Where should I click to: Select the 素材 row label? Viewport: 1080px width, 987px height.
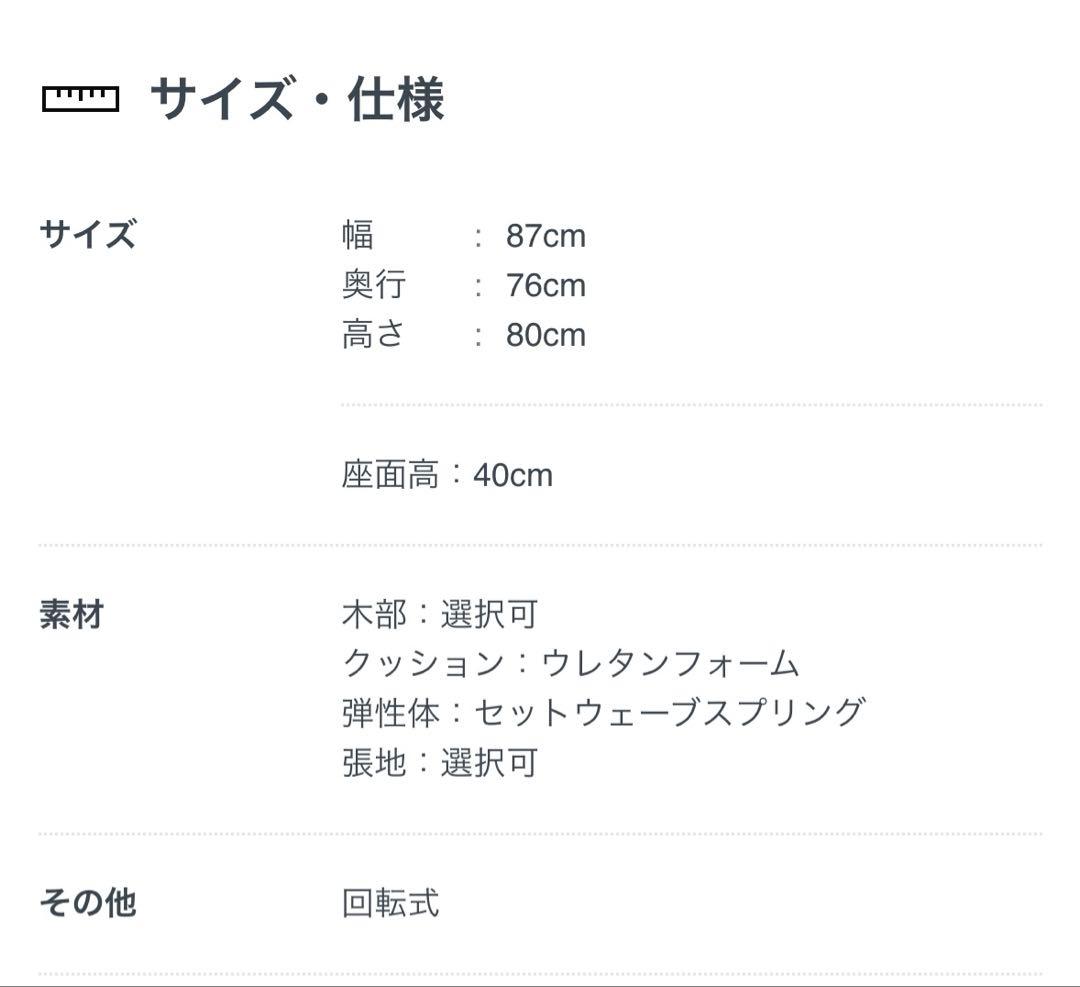71,614
